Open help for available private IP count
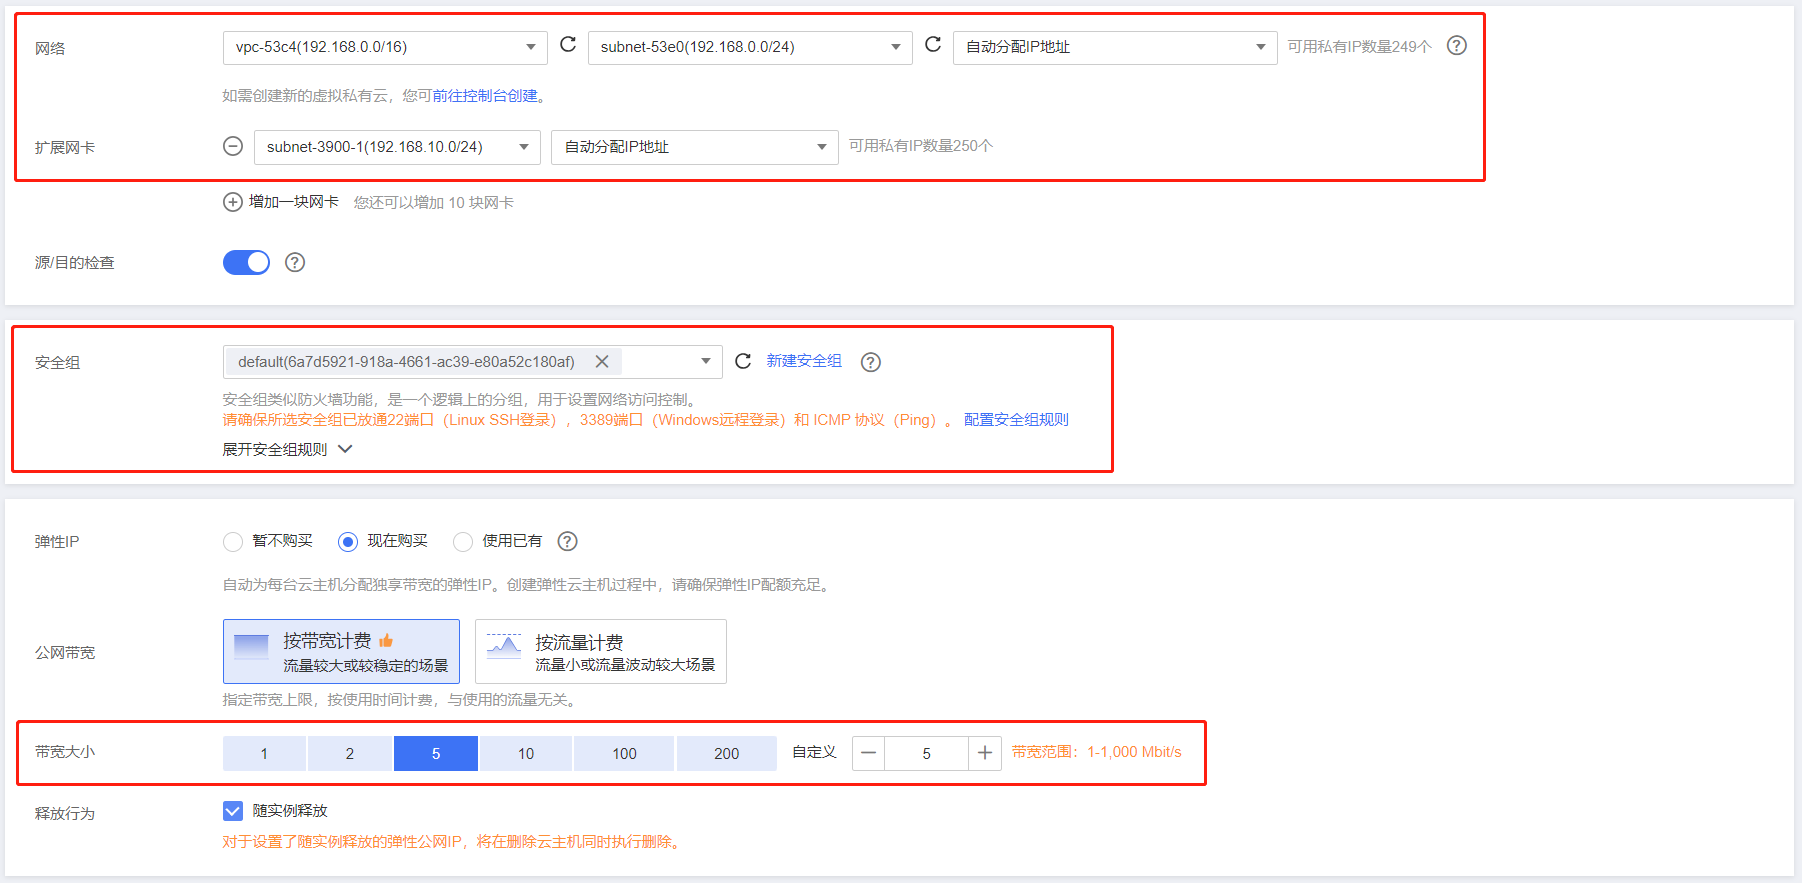 (x=1457, y=46)
